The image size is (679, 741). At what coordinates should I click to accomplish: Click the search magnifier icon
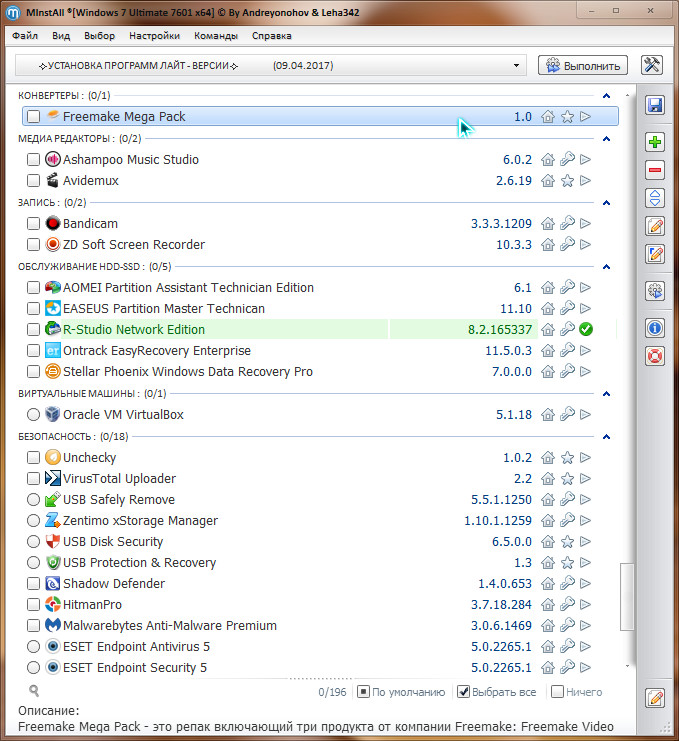click(34, 691)
